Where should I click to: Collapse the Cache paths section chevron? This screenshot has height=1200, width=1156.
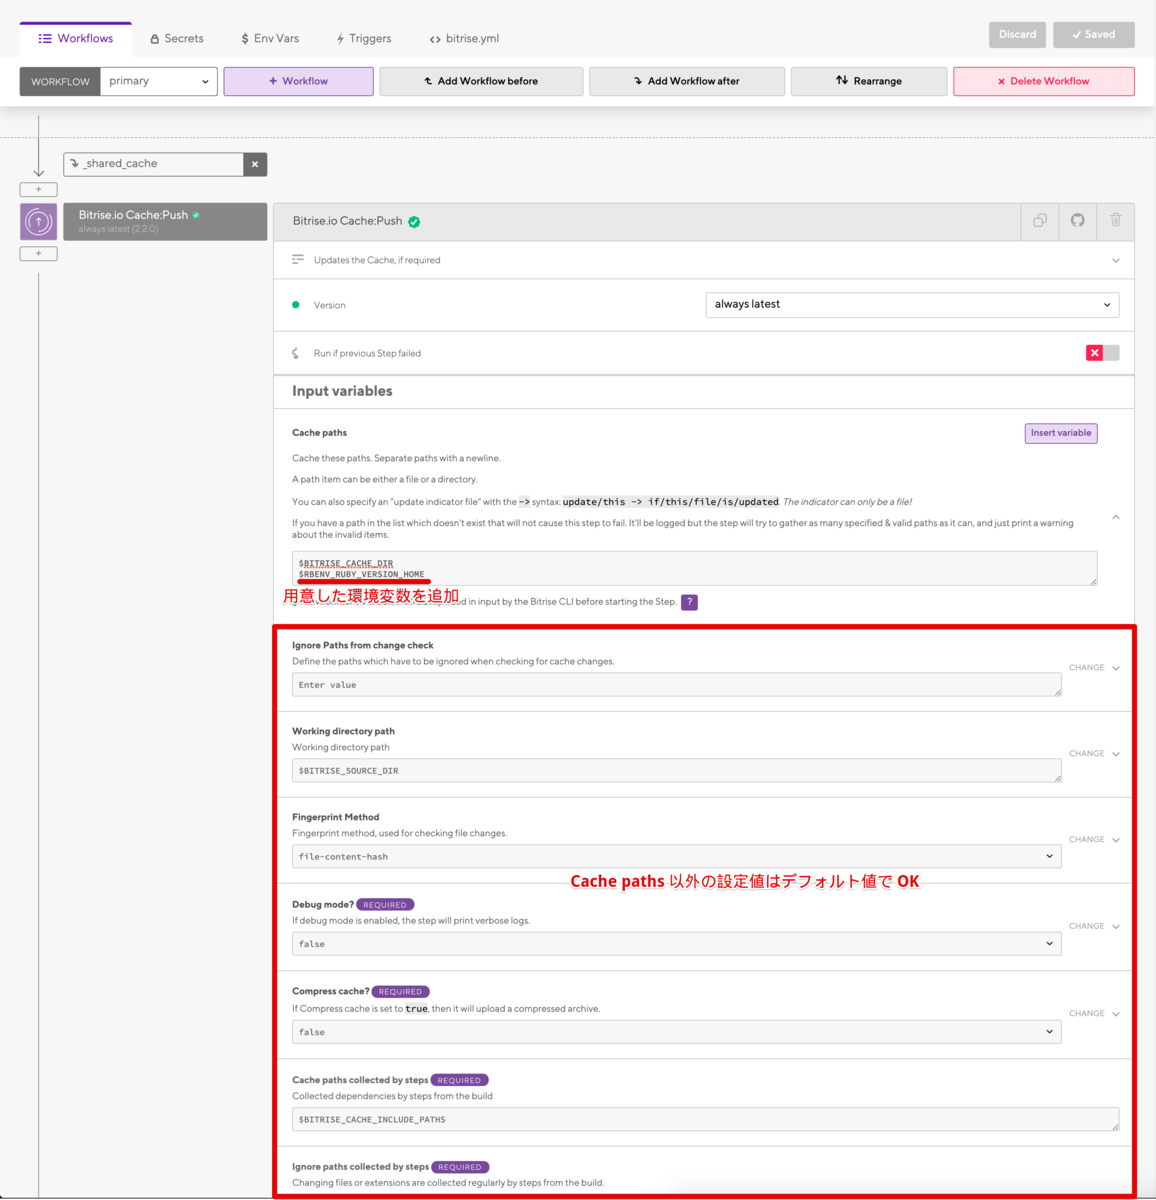coord(1116,517)
